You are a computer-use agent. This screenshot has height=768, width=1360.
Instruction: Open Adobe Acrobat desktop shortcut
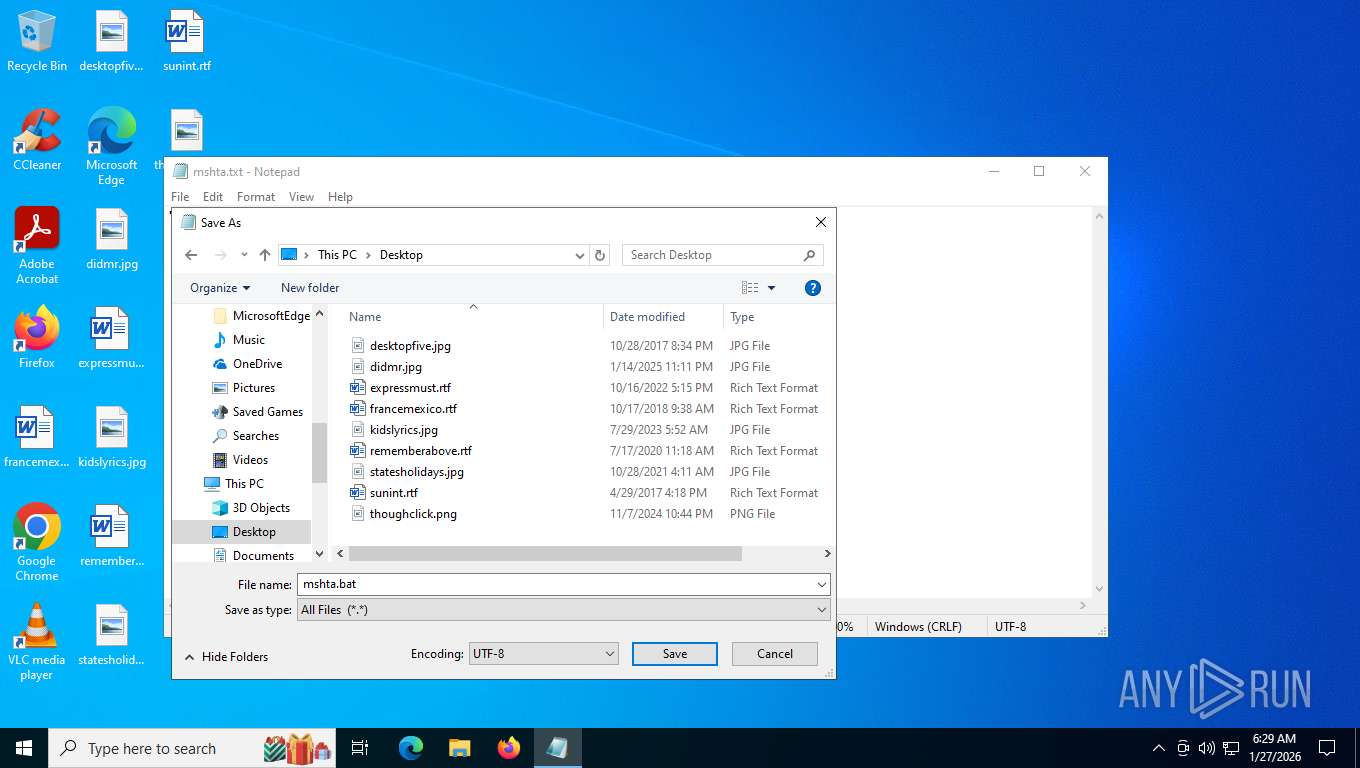tap(37, 246)
